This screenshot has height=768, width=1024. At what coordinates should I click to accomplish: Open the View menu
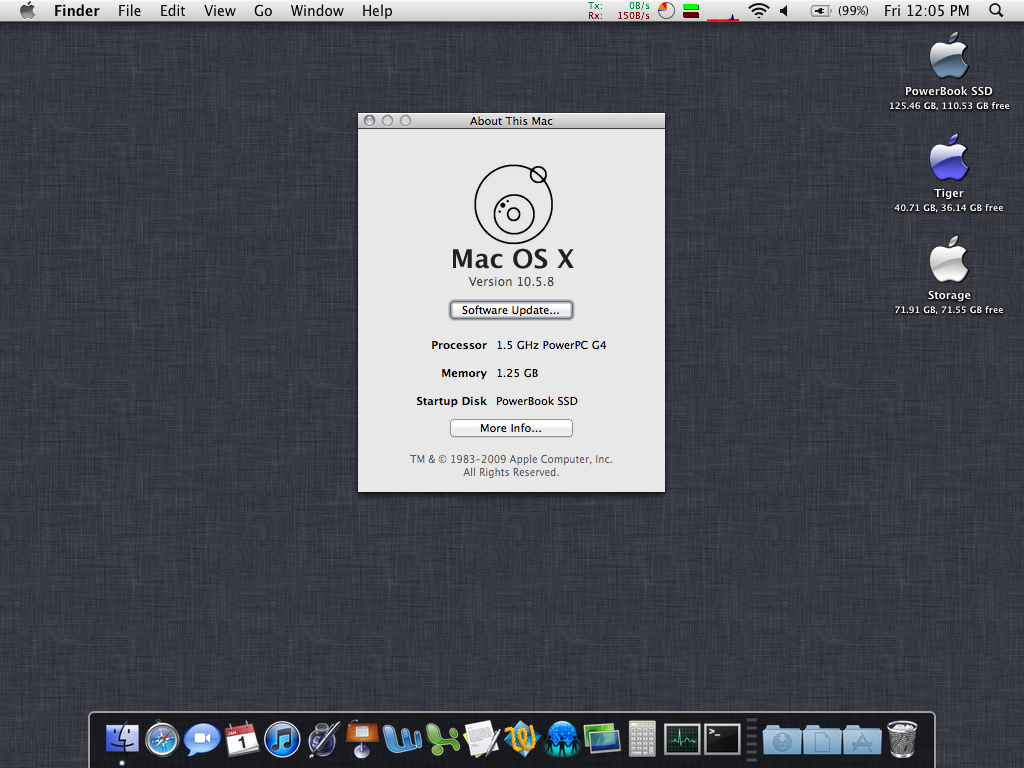[219, 10]
